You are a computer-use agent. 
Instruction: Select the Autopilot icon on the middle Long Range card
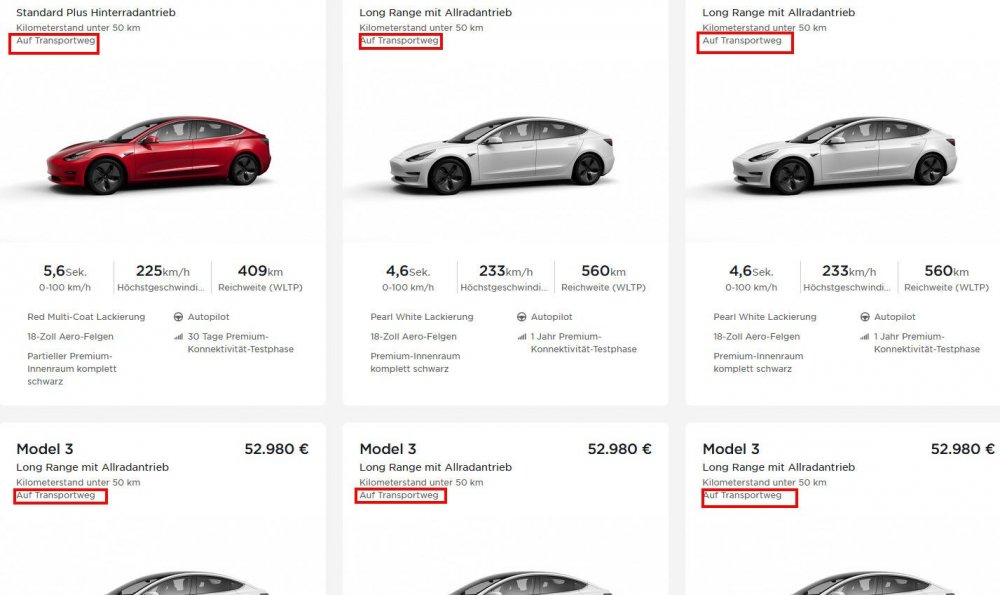pyautogui.click(x=521, y=316)
